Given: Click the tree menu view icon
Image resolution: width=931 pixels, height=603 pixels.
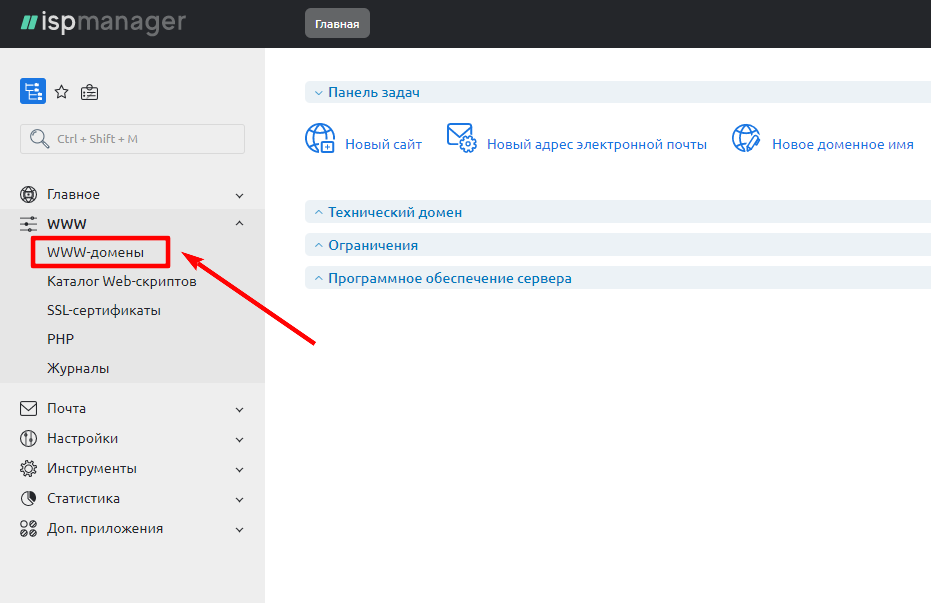Looking at the screenshot, I should point(33,92).
